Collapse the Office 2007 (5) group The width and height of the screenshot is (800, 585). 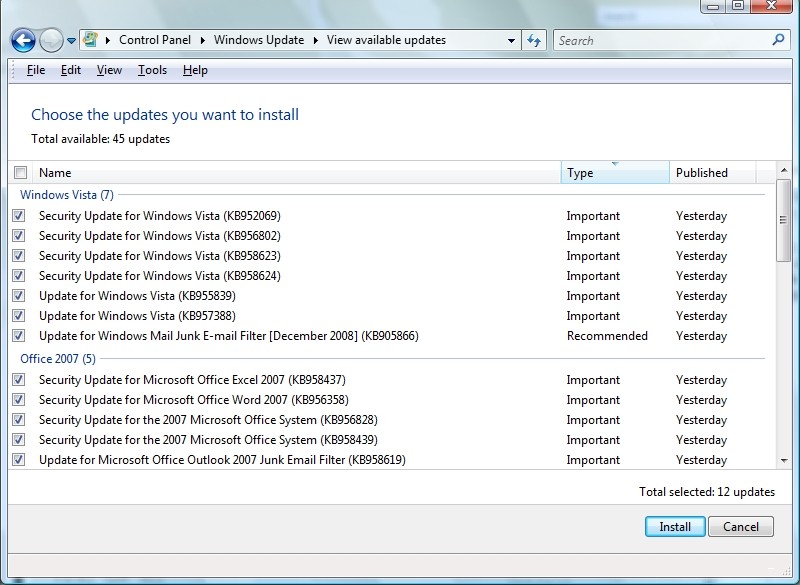point(58,359)
